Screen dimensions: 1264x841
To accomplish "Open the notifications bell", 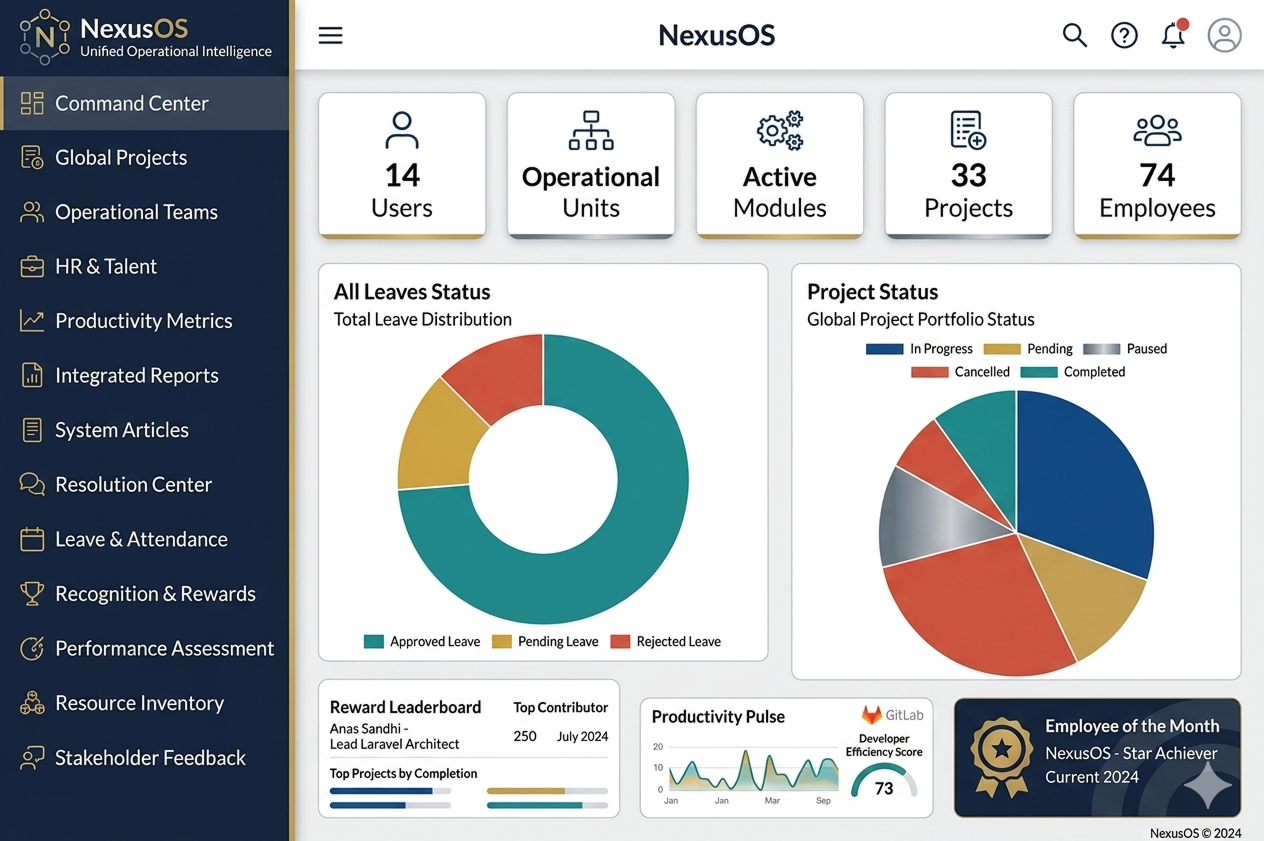I will pos(1173,36).
